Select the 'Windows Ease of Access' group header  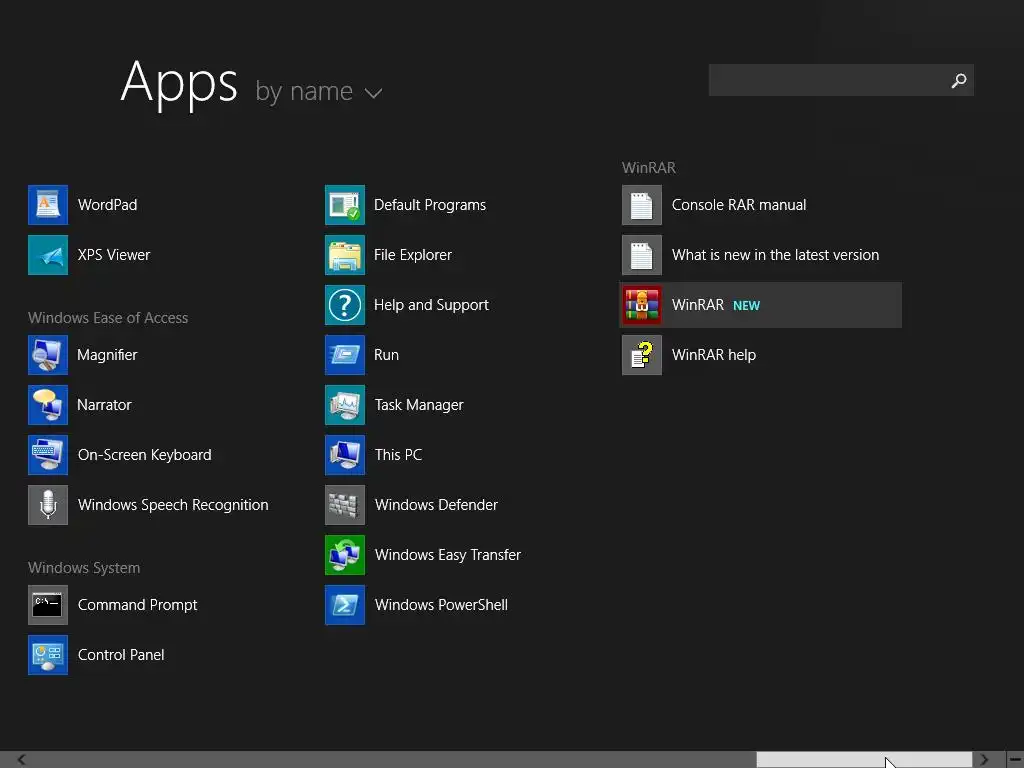click(x=108, y=318)
